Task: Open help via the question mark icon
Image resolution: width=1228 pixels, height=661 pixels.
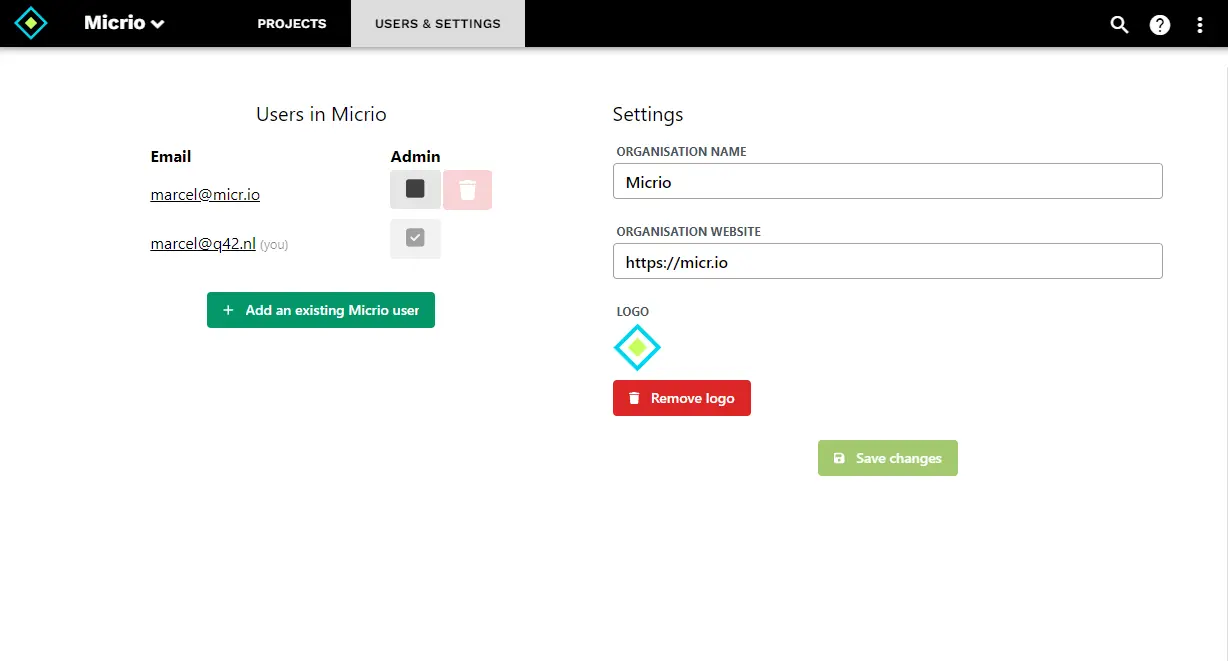Action: point(1159,25)
